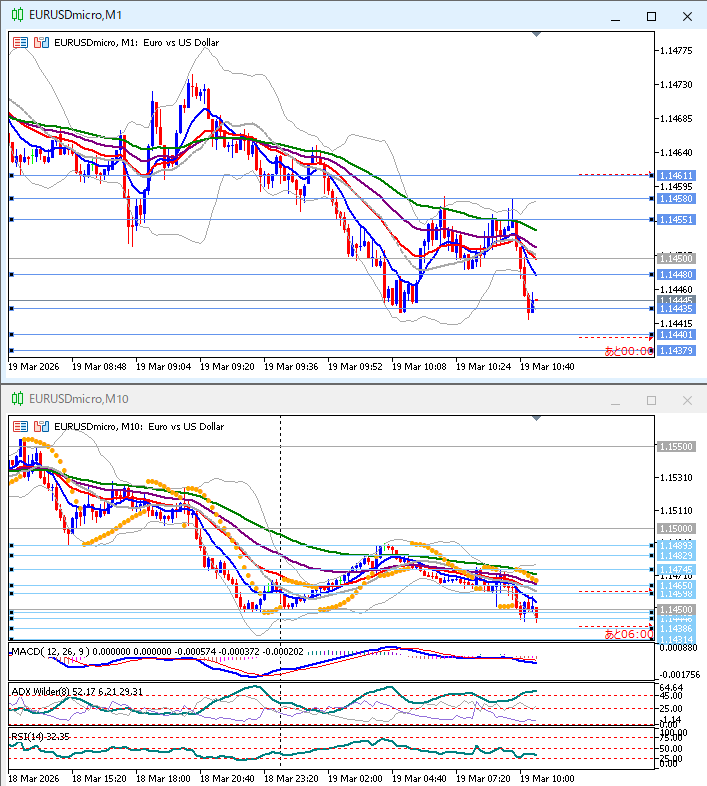Click the chart shift triangle on M10 chart
The image size is (707, 786).
538,418
